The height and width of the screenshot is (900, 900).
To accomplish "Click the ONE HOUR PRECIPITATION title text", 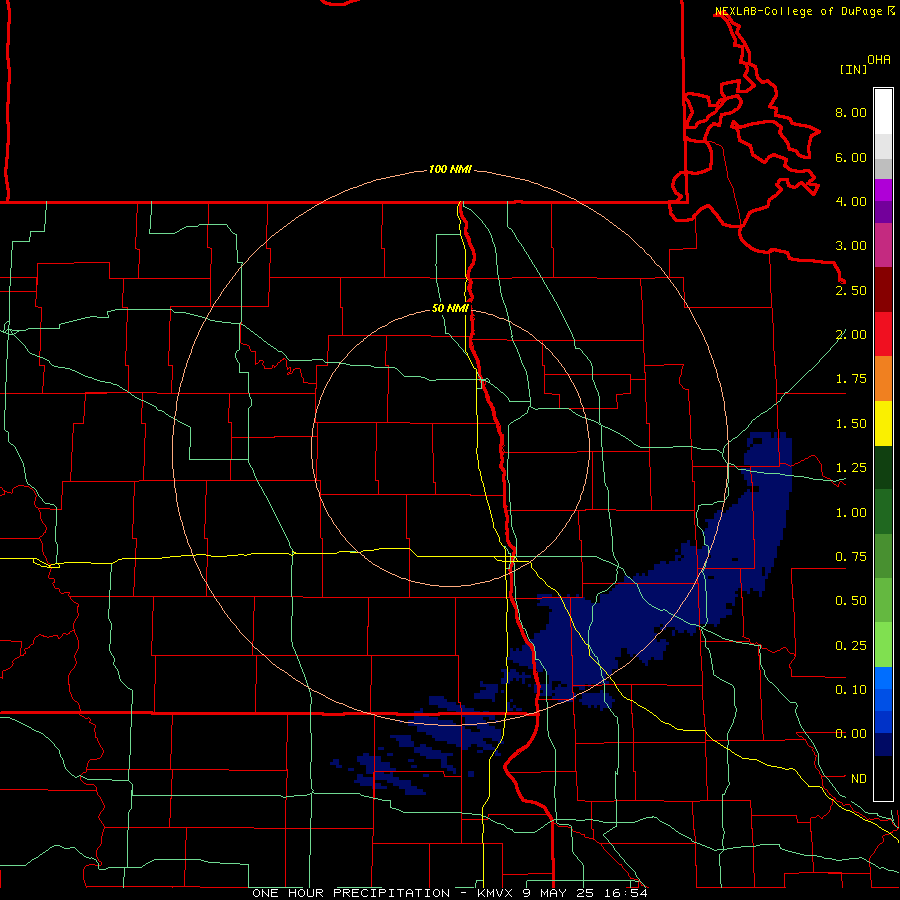I will pos(351,893).
